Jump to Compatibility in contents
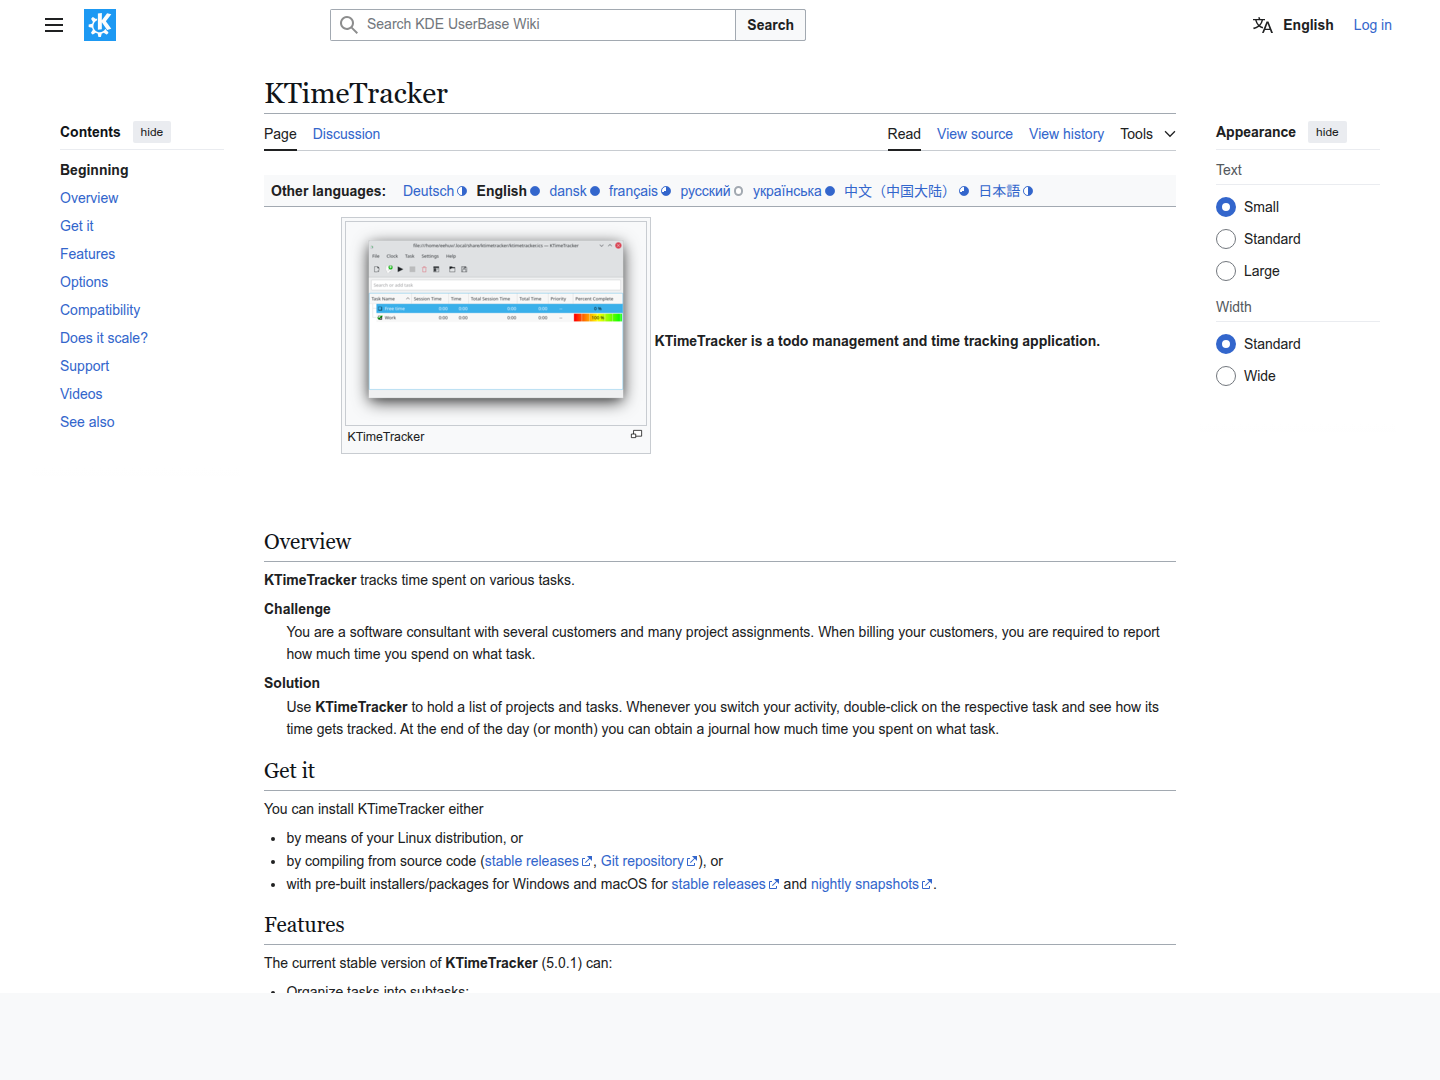Screen dimensions: 1440x1080 pyautogui.click(x=100, y=310)
